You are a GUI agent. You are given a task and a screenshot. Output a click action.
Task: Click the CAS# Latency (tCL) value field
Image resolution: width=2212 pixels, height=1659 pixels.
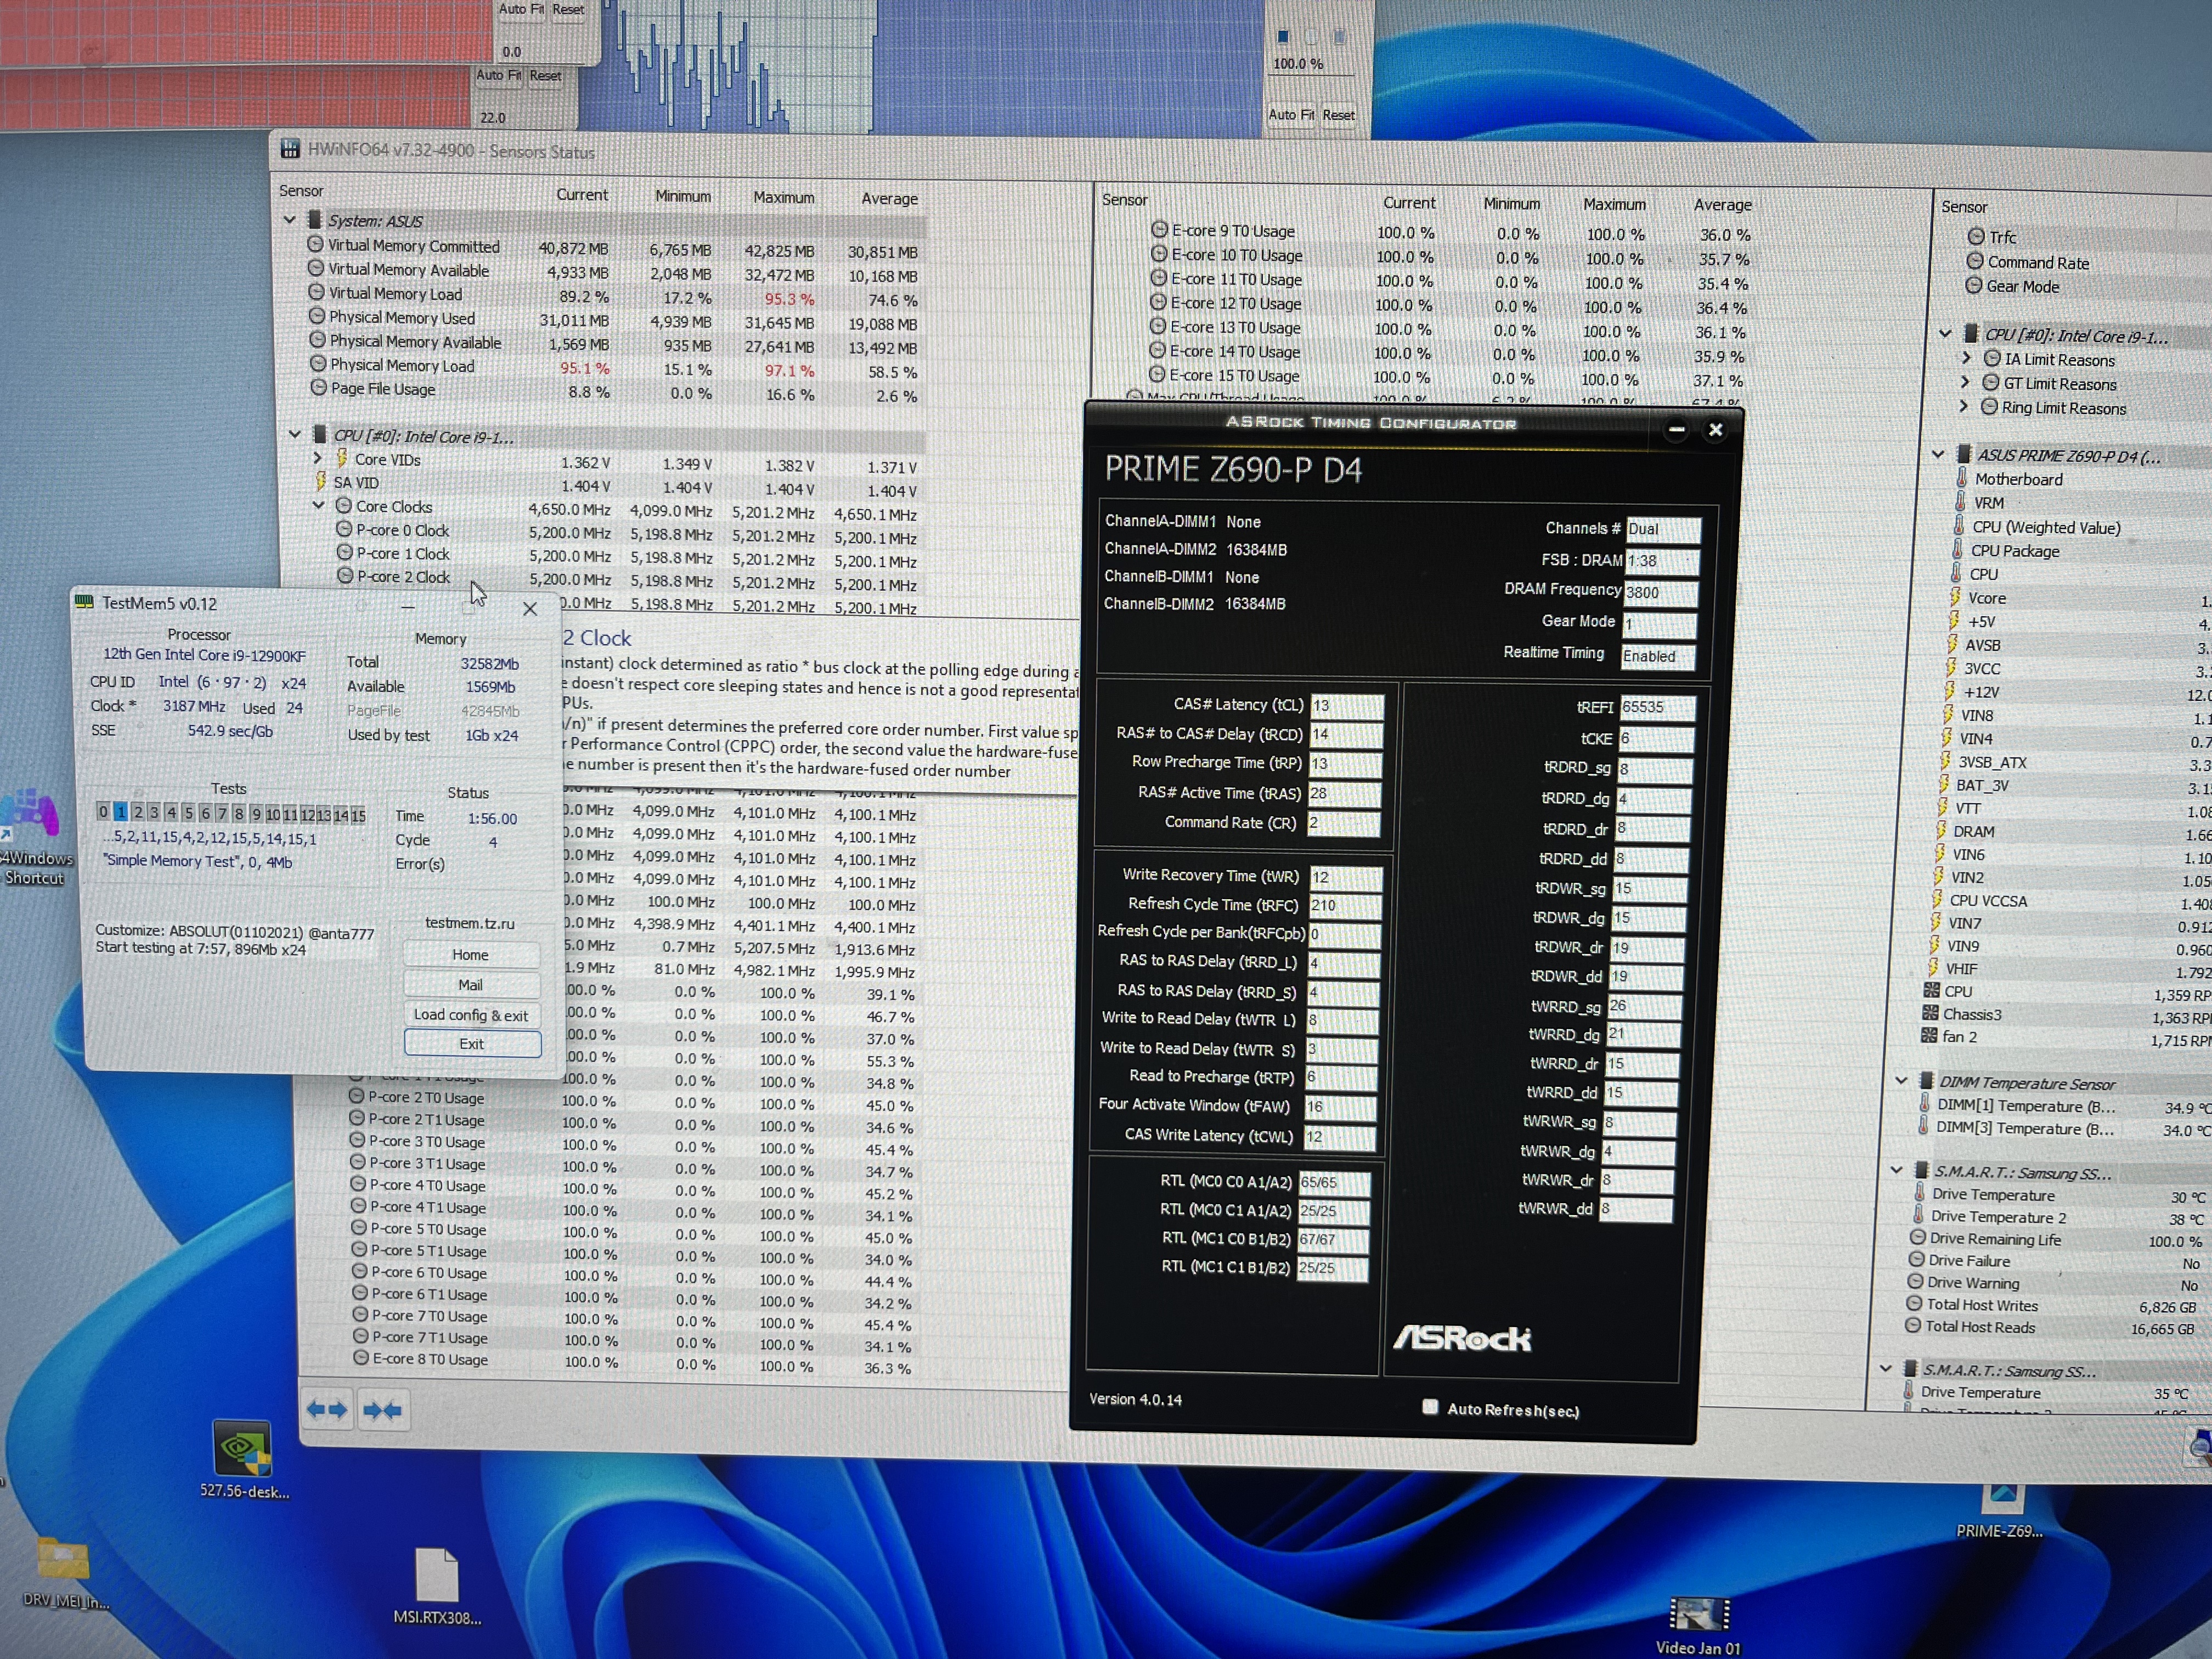click(x=1346, y=706)
